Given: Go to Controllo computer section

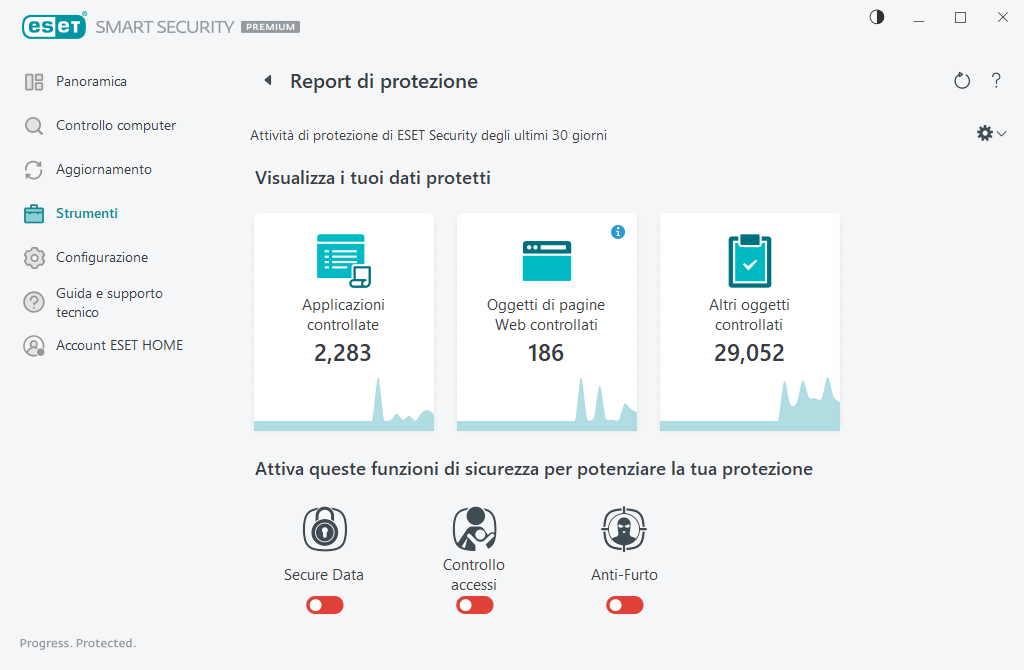Looking at the screenshot, I should click(115, 126).
